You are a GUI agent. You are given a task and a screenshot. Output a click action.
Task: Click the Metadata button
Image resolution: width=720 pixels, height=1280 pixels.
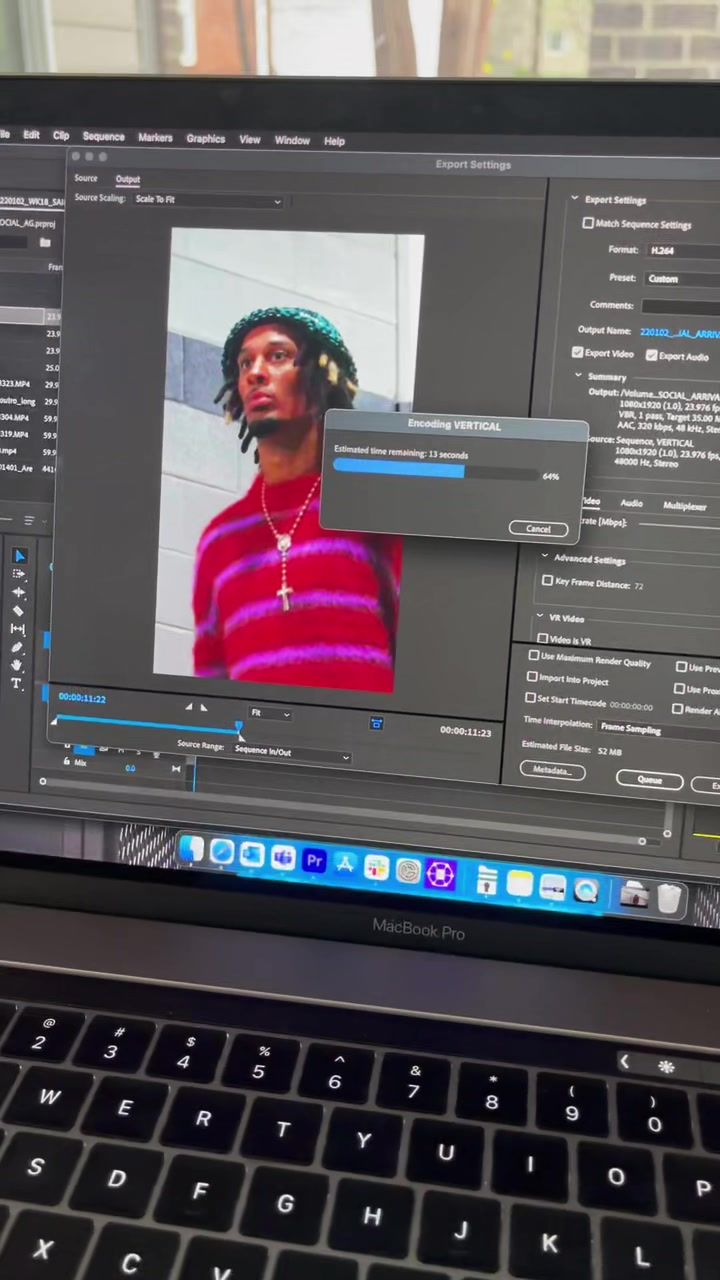point(552,770)
